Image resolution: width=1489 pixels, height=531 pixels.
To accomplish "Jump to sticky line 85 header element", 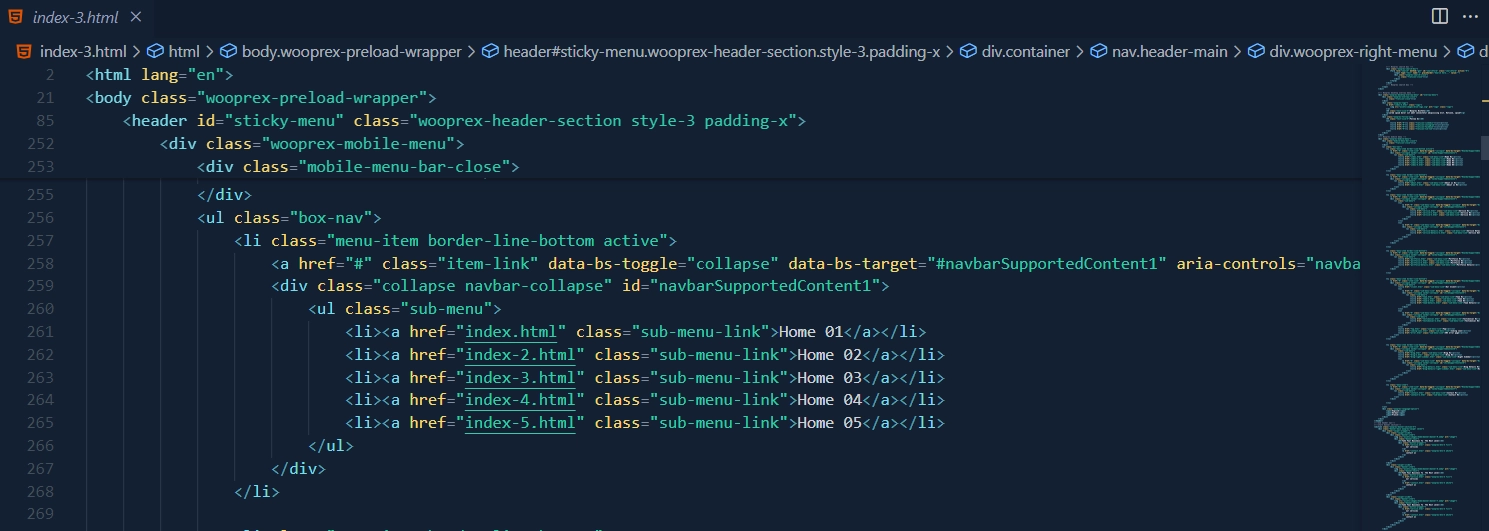I will 464,121.
